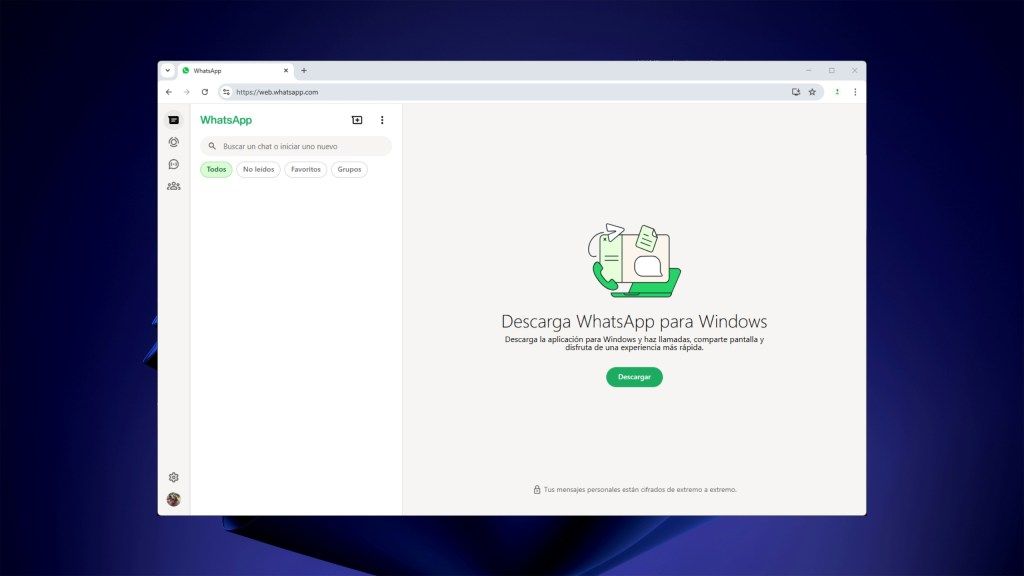
Task: Click the chat search field
Action: (x=296, y=146)
